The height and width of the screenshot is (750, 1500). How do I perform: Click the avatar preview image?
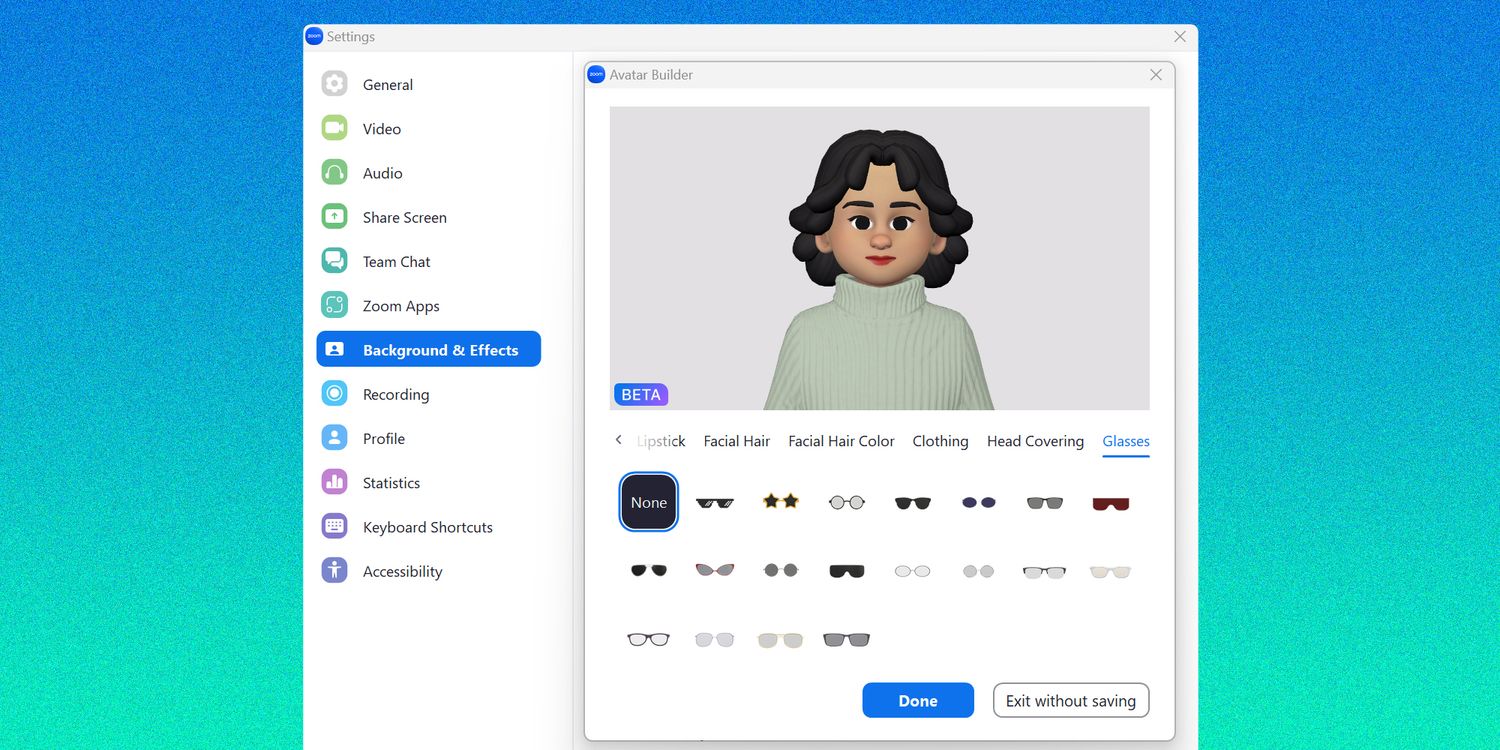[879, 258]
